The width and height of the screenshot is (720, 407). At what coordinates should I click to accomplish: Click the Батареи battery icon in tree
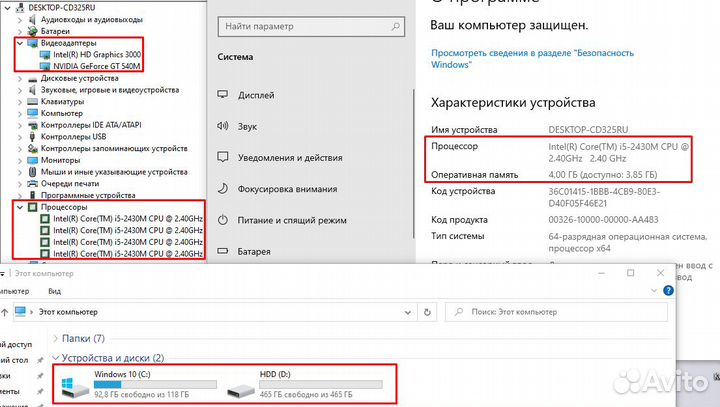[32, 32]
